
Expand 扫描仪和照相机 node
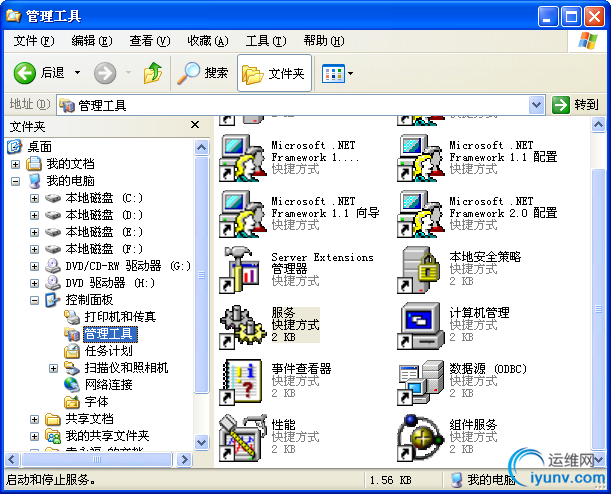pyautogui.click(x=53, y=368)
